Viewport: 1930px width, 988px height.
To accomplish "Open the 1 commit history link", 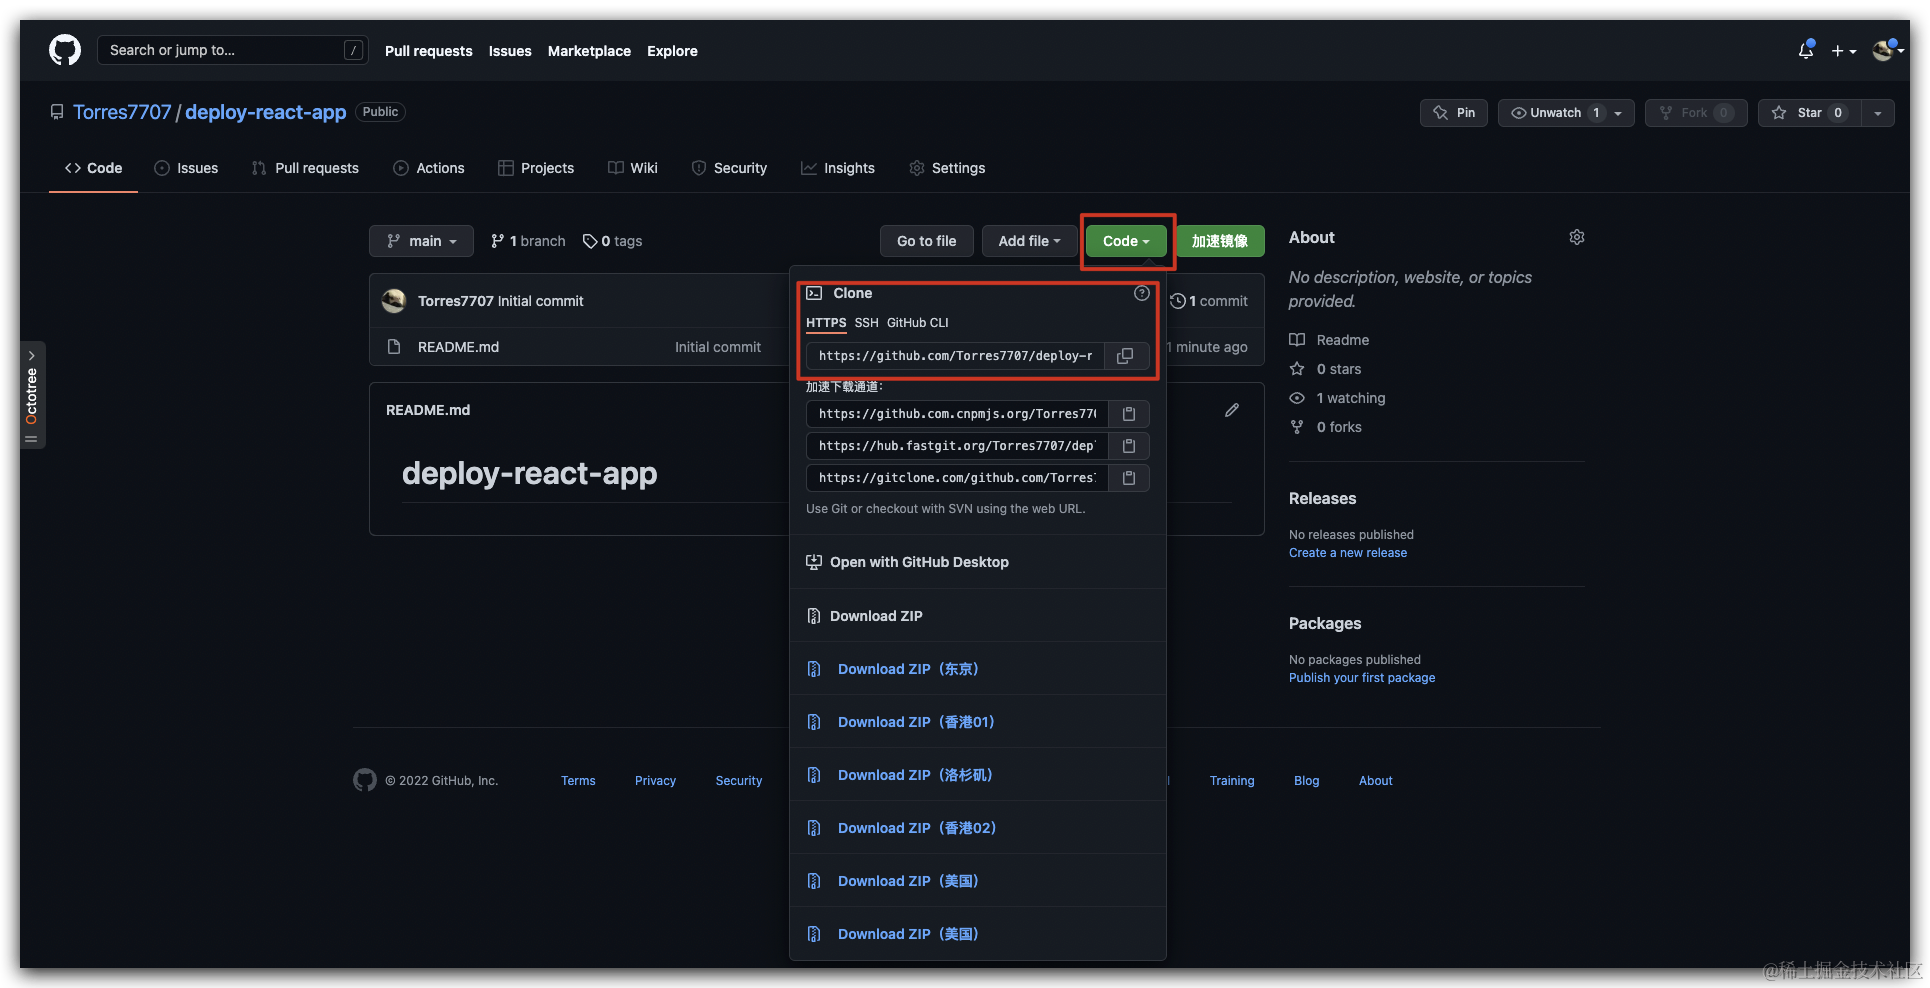I will 1209,301.
